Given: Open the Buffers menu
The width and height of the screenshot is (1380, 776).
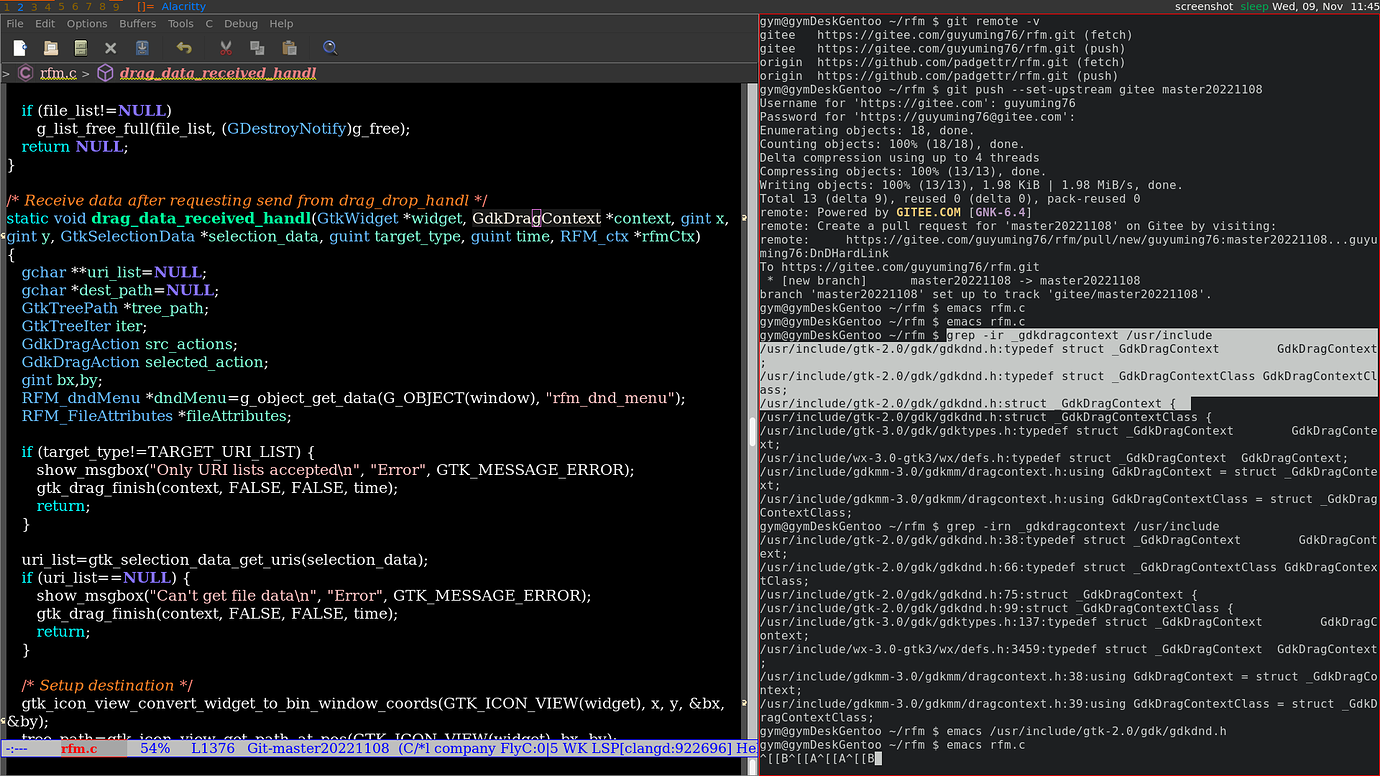Looking at the screenshot, I should pos(137,23).
